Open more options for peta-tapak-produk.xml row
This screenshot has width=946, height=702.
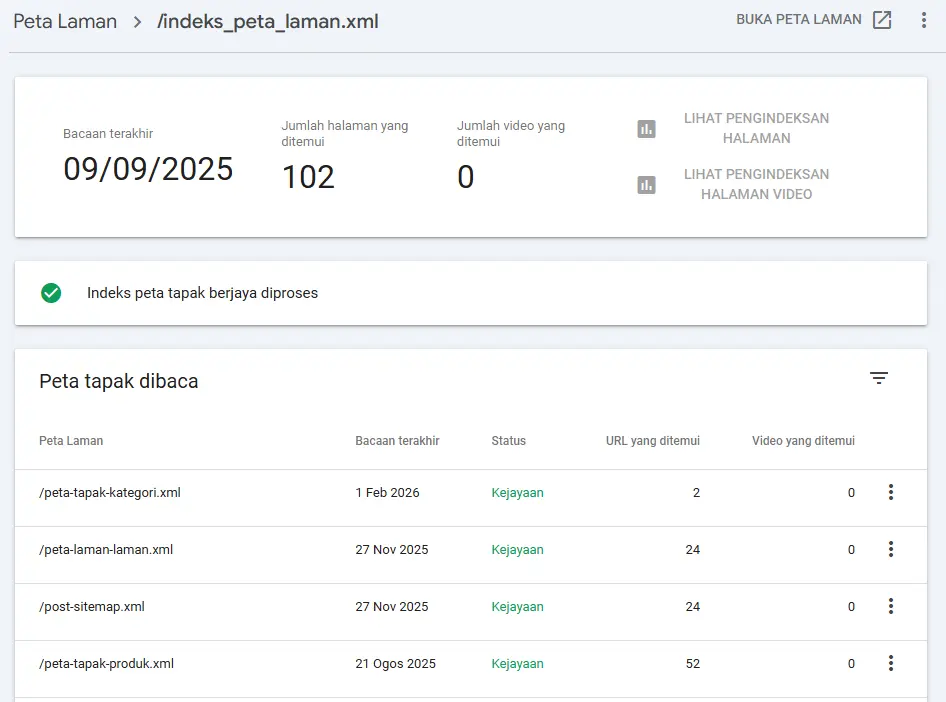click(890, 663)
